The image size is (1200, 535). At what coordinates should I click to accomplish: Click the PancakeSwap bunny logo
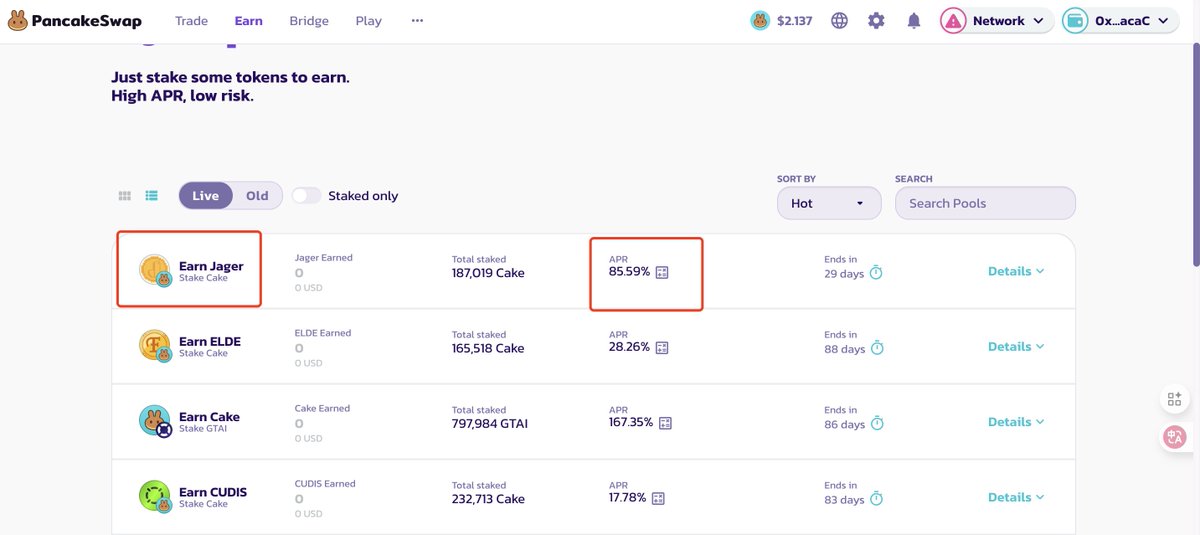click(16, 20)
